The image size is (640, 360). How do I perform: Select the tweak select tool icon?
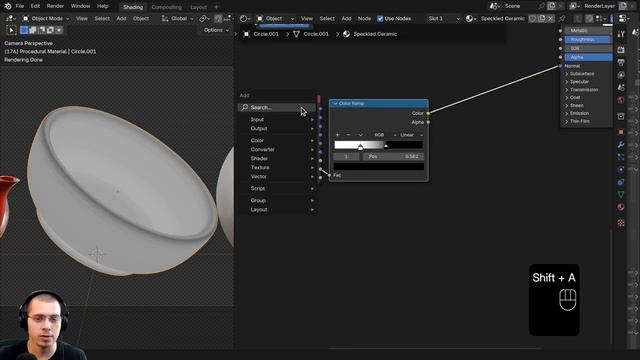point(11,30)
